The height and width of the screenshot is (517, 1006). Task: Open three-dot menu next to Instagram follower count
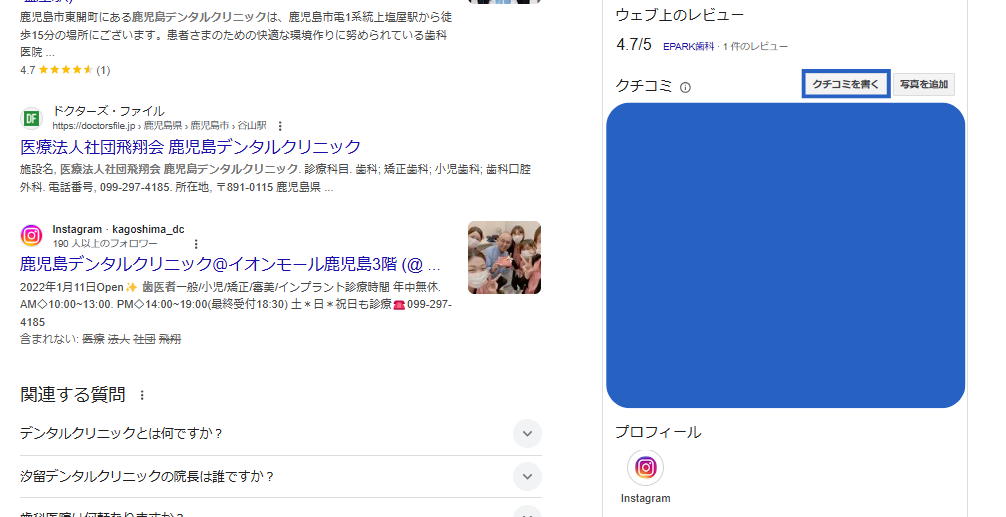[196, 244]
